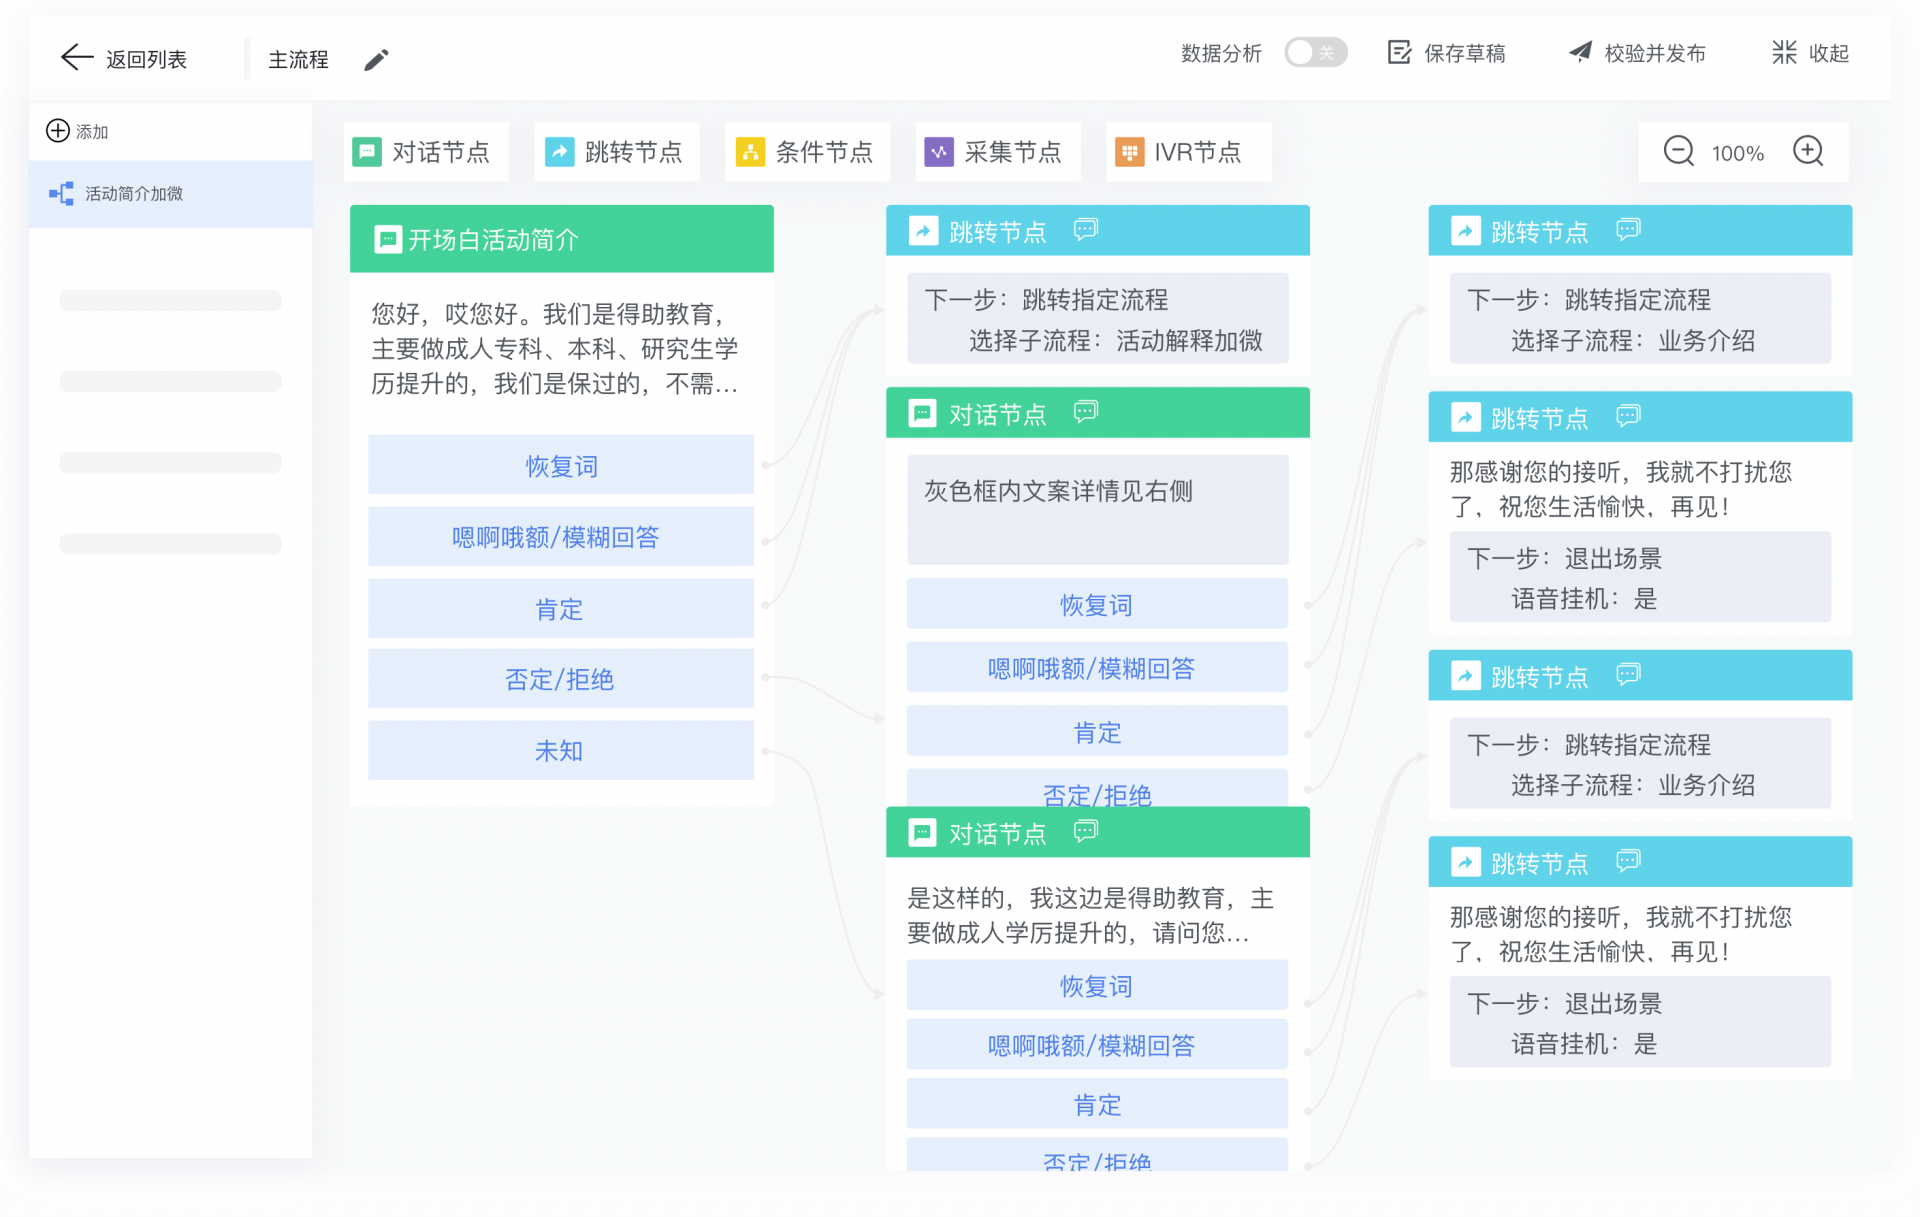Screen dimensions: 1920x1217
Task: Toggle the 数据分析 switch
Action: click(x=1314, y=53)
